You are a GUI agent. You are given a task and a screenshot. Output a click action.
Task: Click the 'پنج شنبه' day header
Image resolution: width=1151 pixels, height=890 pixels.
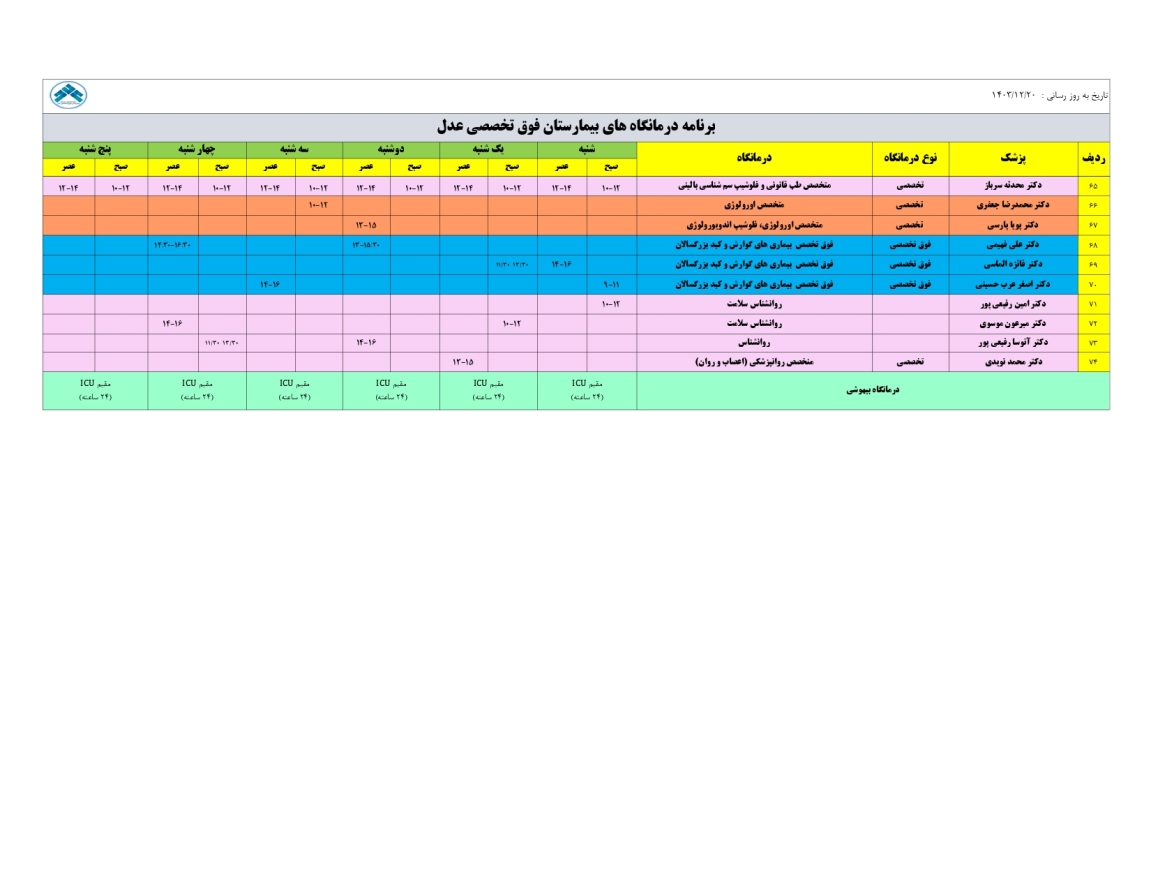[95, 150]
